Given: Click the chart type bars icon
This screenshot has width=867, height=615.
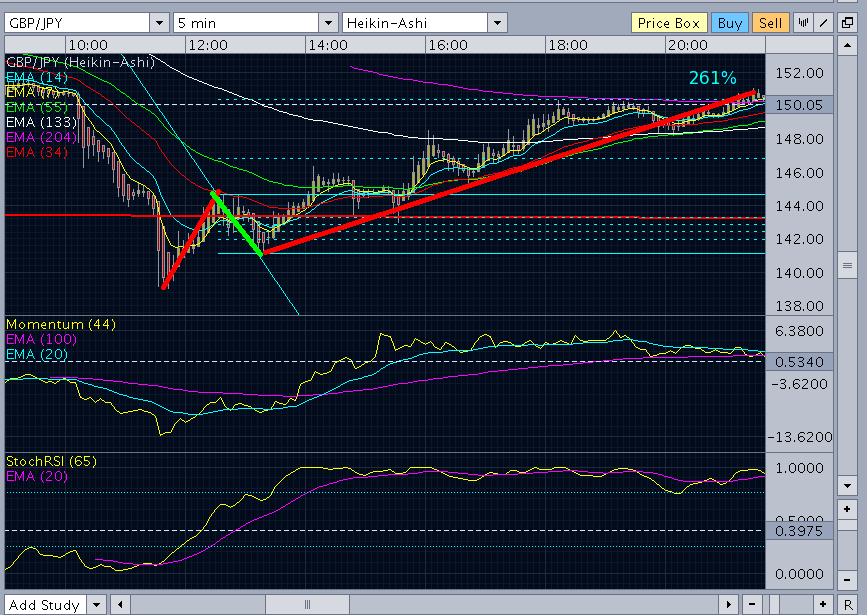Looking at the screenshot, I should point(803,23).
